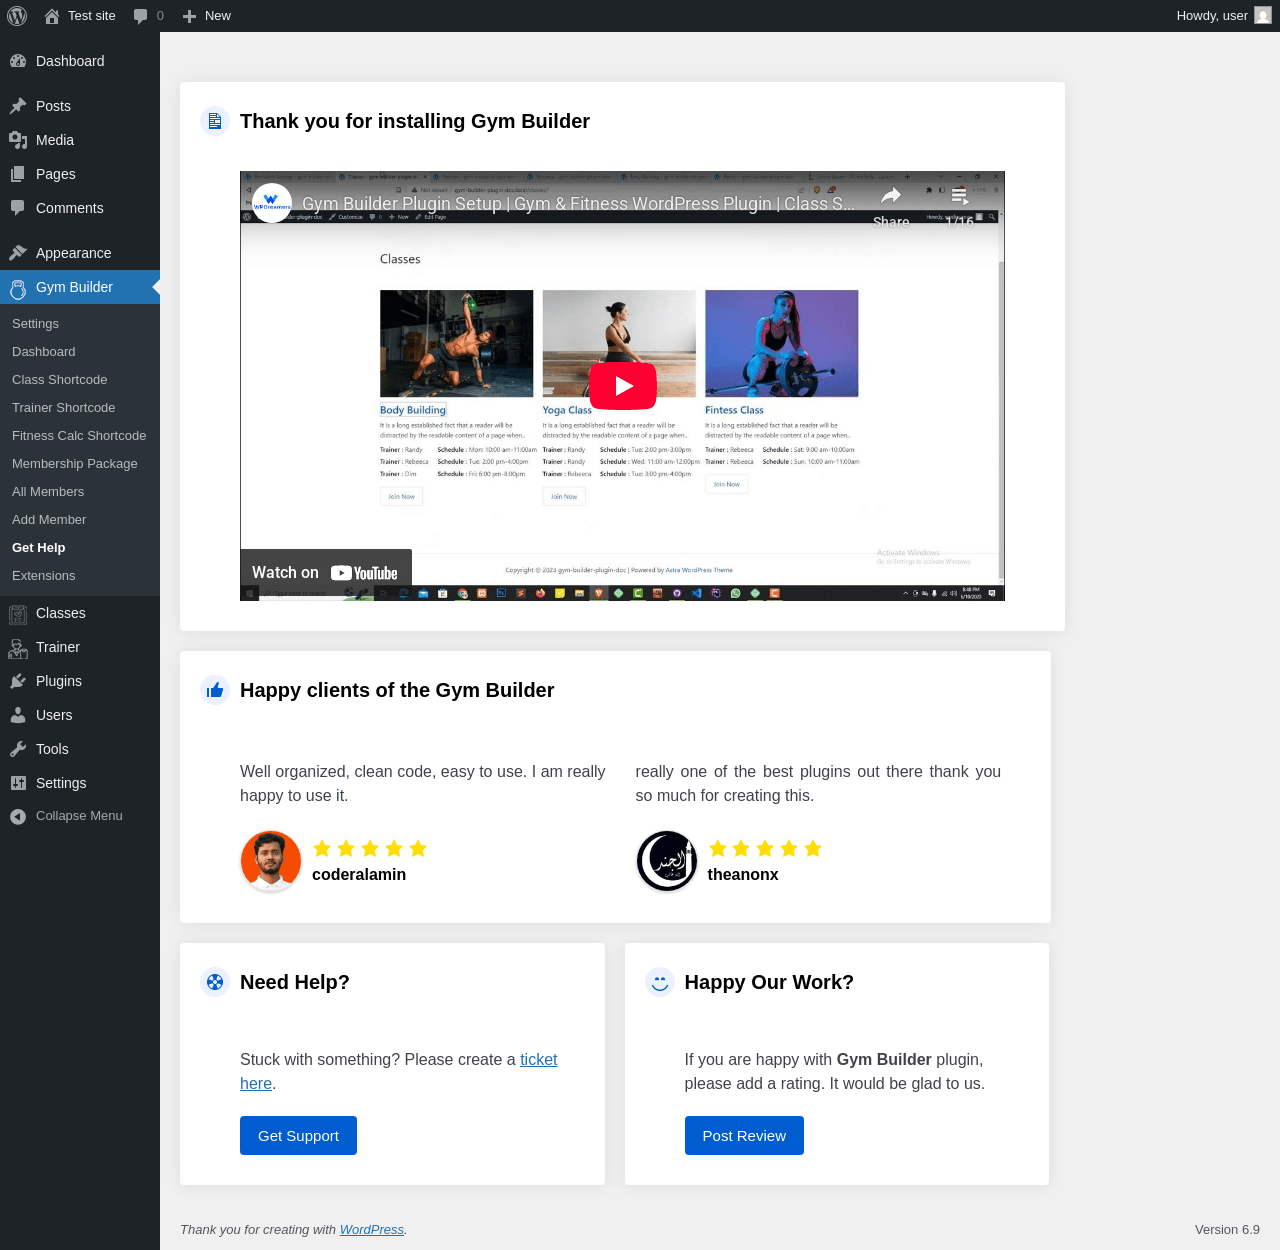This screenshot has height=1250, width=1280.
Task: Click the Settings sliders icon
Action: point(18,783)
